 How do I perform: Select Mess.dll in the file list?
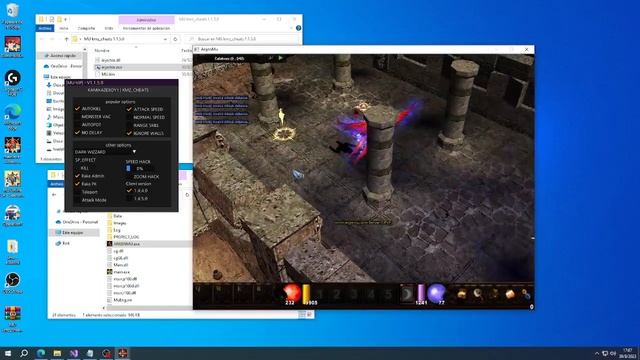point(118,265)
